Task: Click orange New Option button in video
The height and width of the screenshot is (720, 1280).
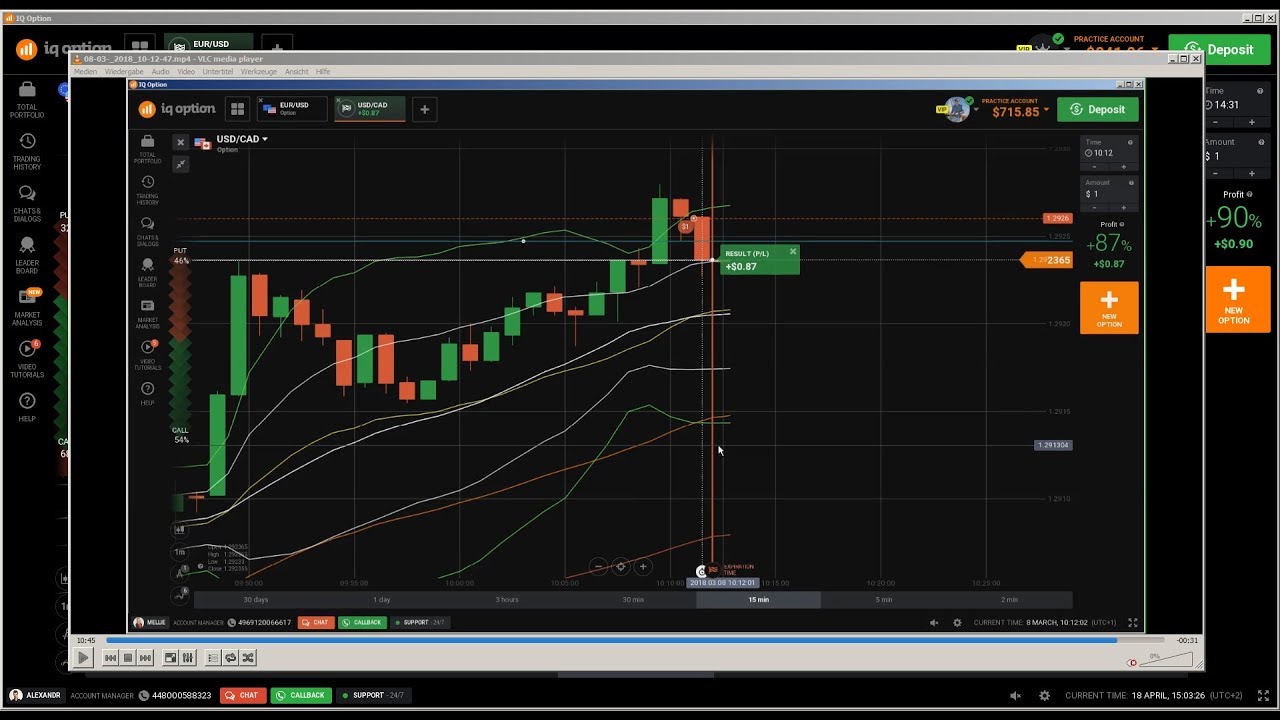Action: point(1109,307)
